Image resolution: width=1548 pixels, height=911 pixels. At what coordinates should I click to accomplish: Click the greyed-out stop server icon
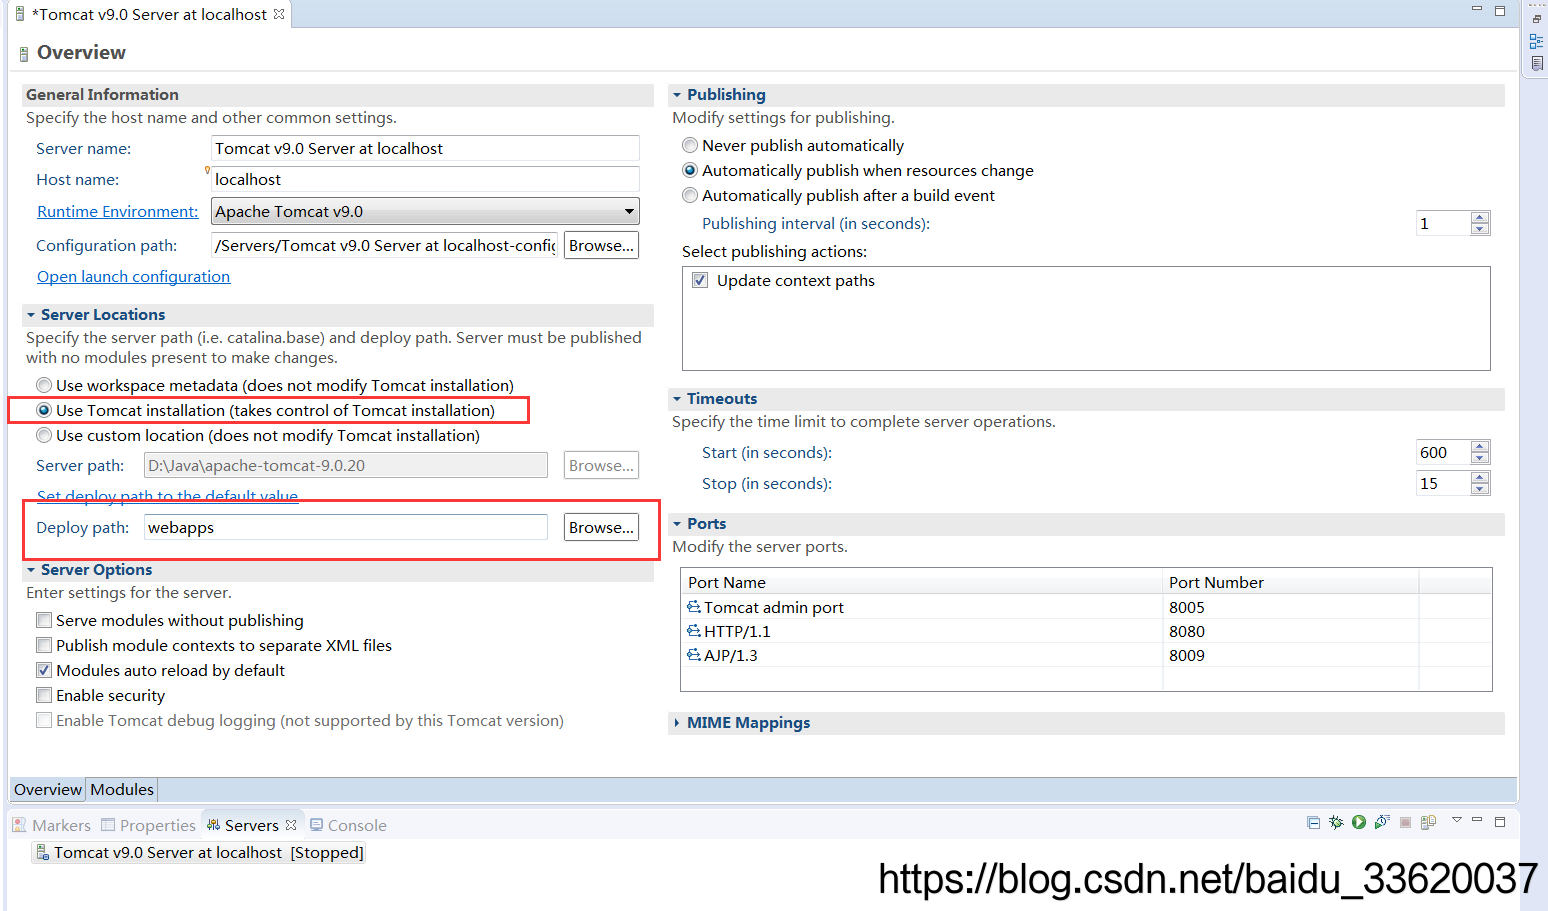1405,823
